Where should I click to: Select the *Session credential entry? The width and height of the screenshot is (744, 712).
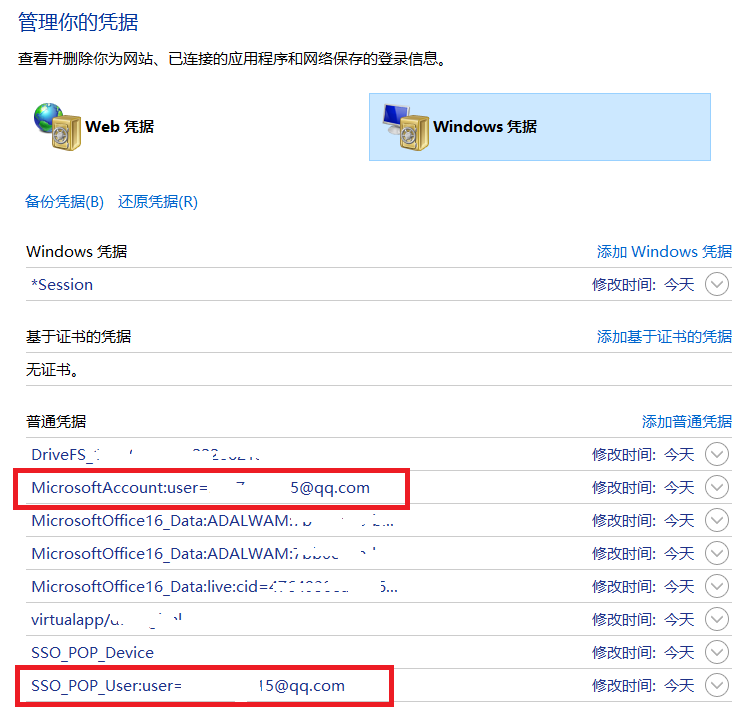(62, 285)
